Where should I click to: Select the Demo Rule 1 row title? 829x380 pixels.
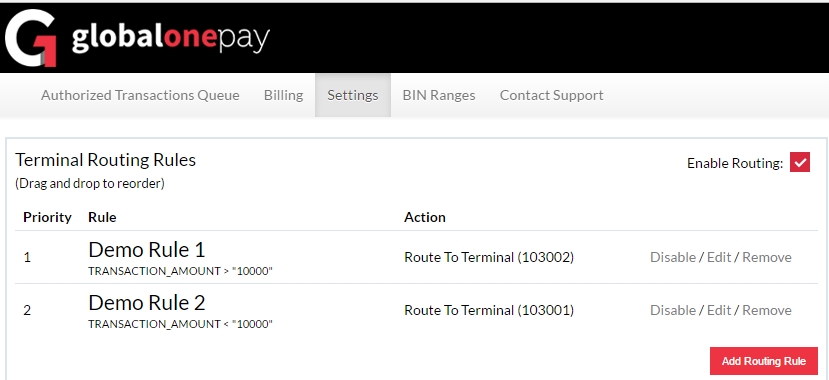pos(146,249)
